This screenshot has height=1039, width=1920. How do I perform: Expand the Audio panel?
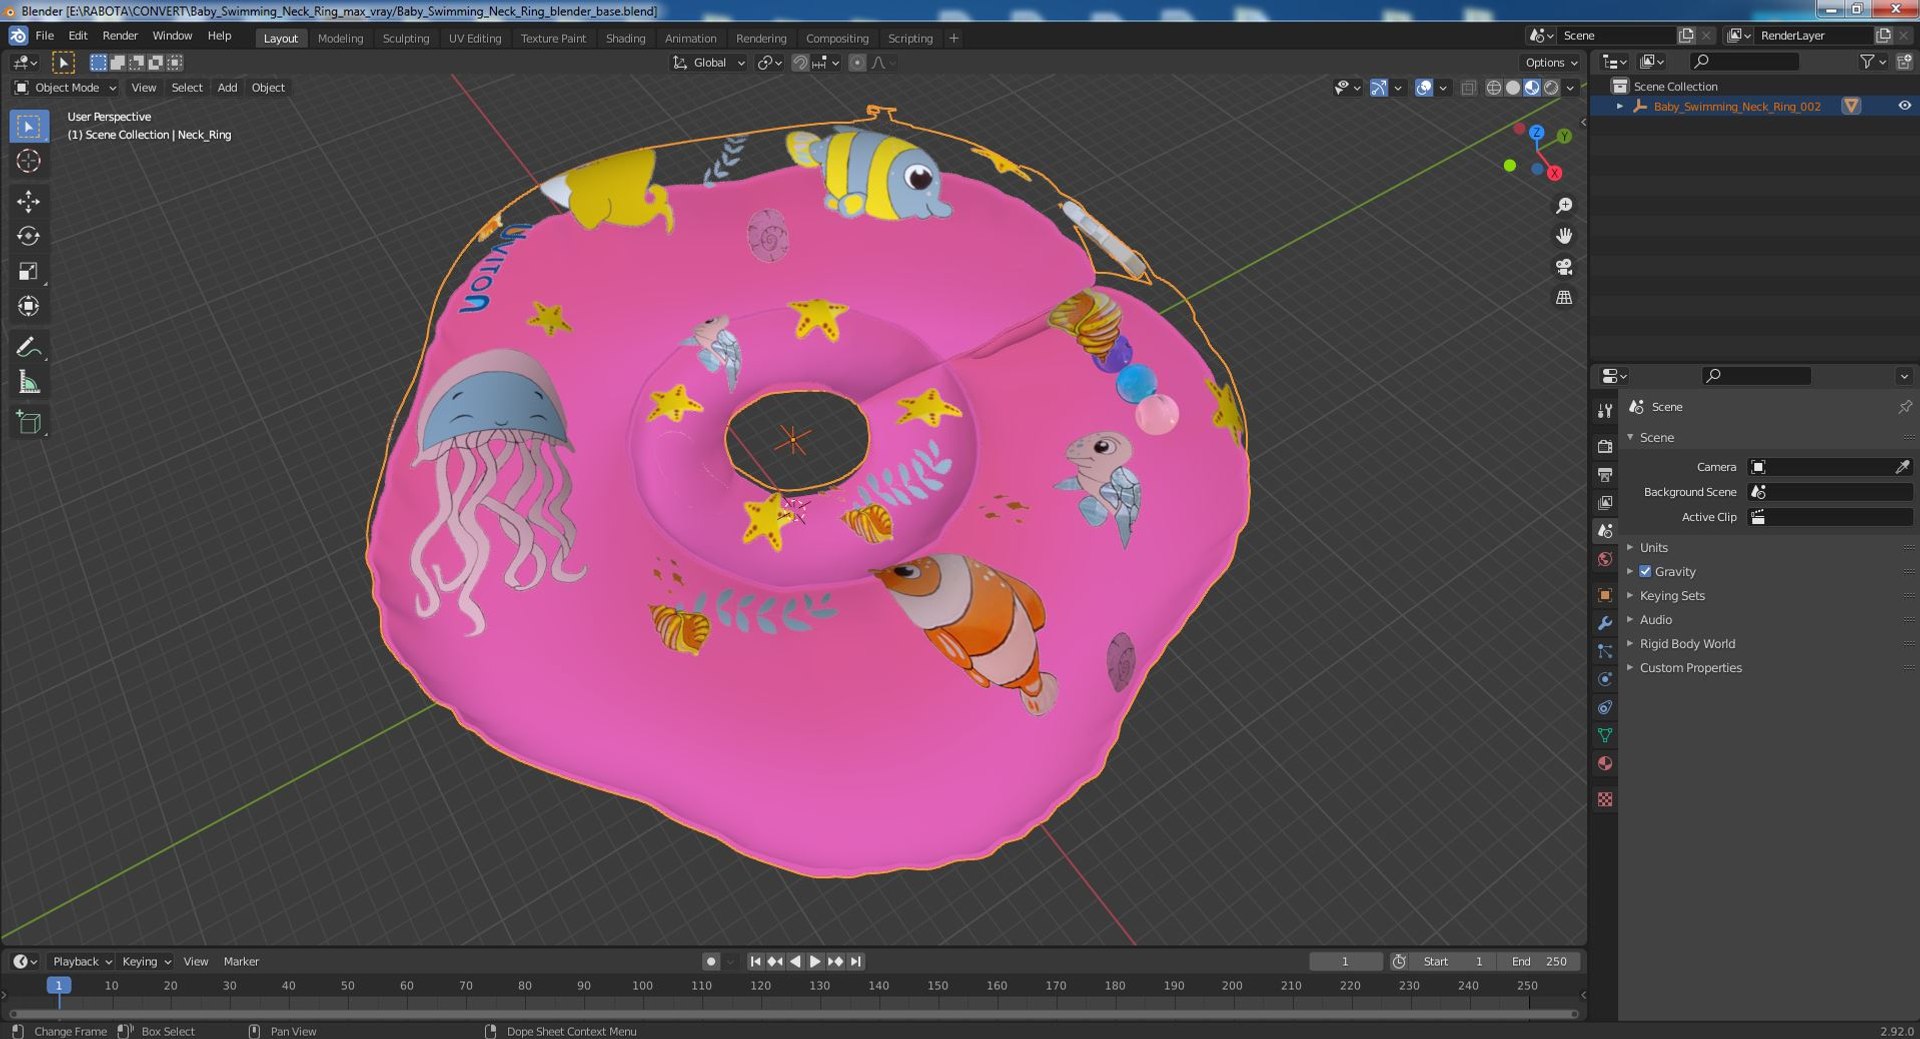pyautogui.click(x=1655, y=620)
